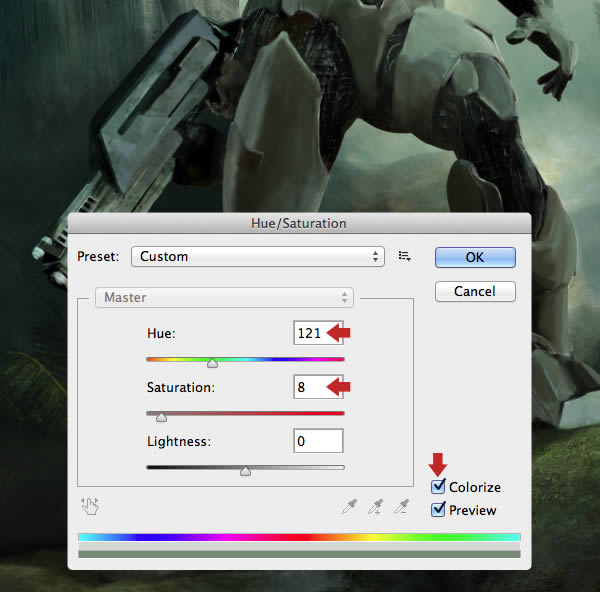Click the Preset: label
600x592 pixels.
tap(98, 256)
